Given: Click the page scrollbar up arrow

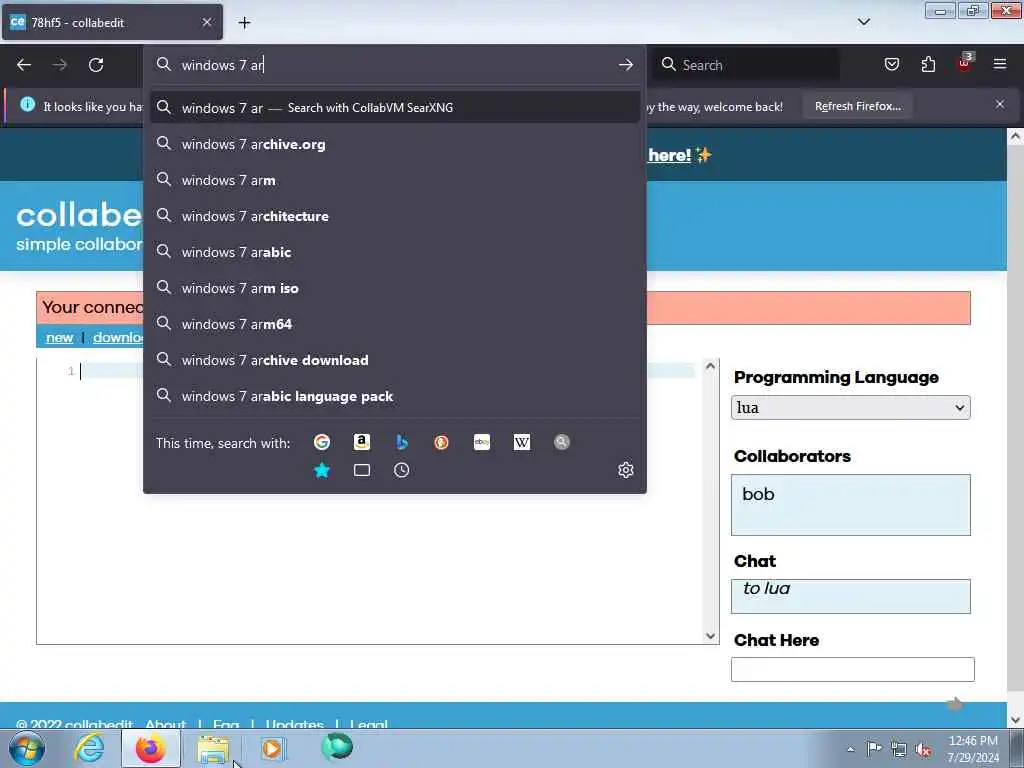Looking at the screenshot, I should [1015, 136].
